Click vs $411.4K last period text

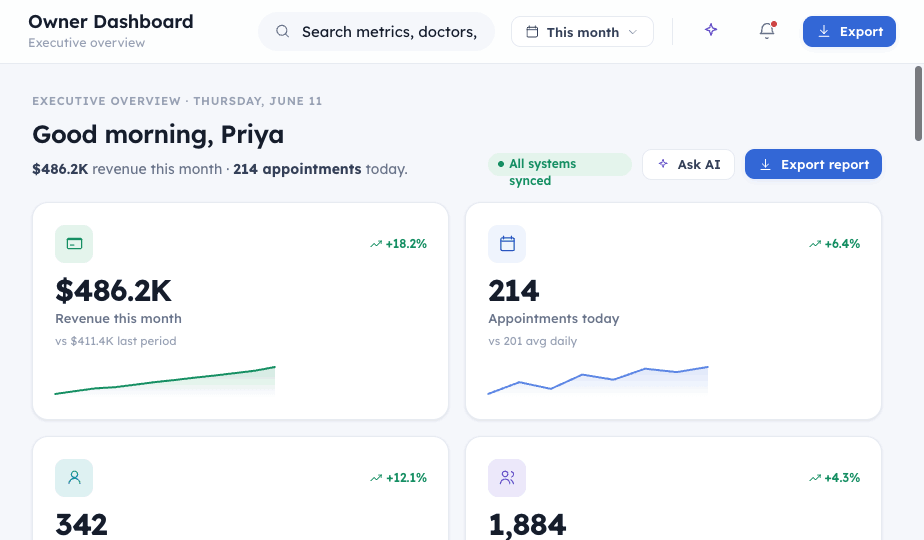(x=116, y=341)
